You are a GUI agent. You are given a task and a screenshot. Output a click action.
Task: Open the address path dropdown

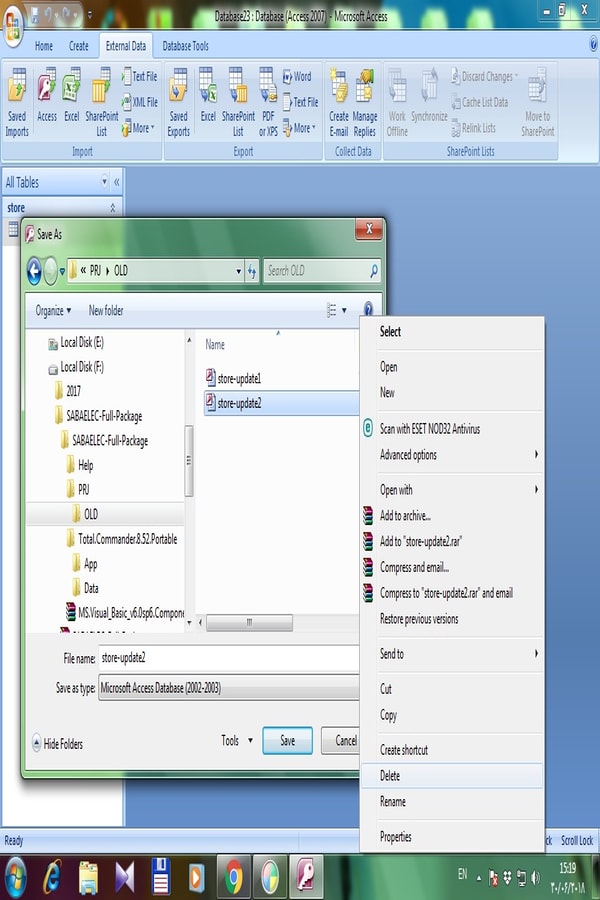click(x=238, y=271)
